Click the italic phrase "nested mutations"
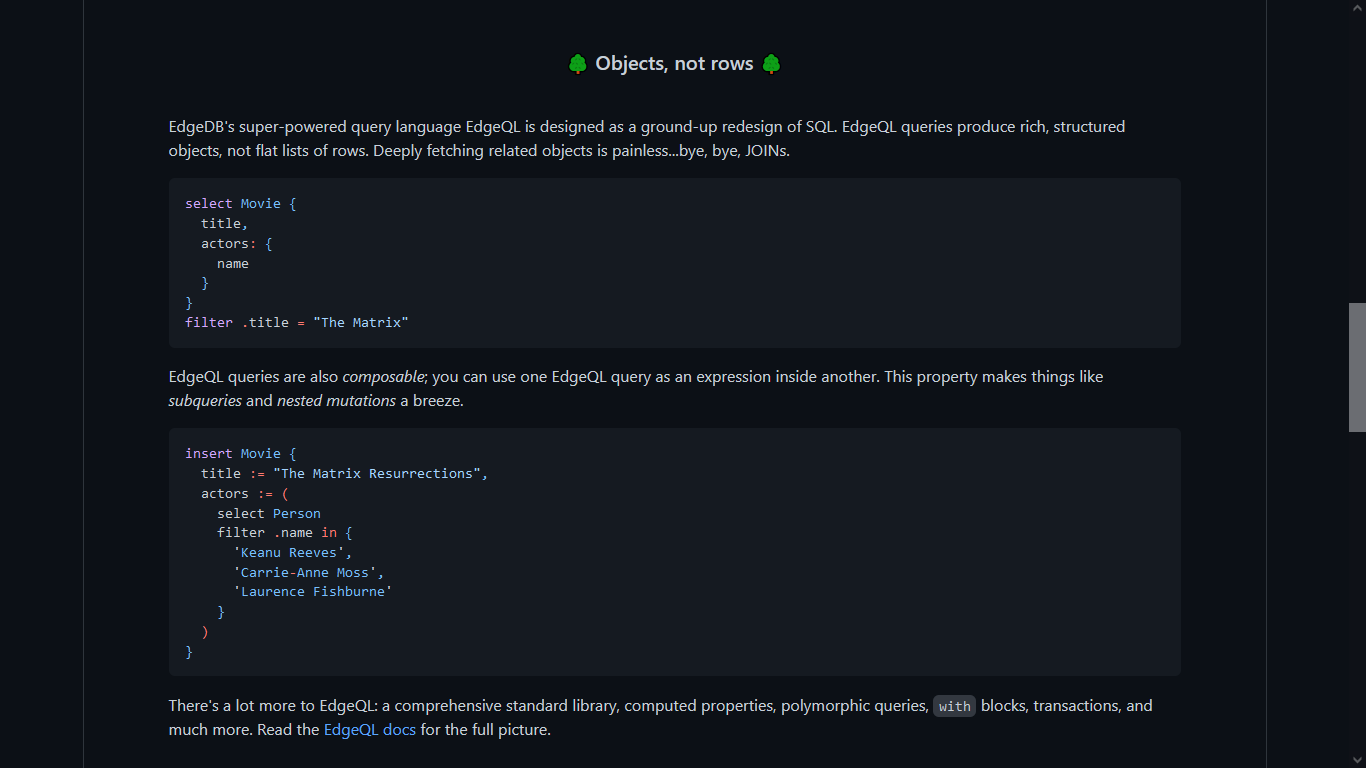Viewport: 1366px width, 768px height. pyautogui.click(x=336, y=401)
